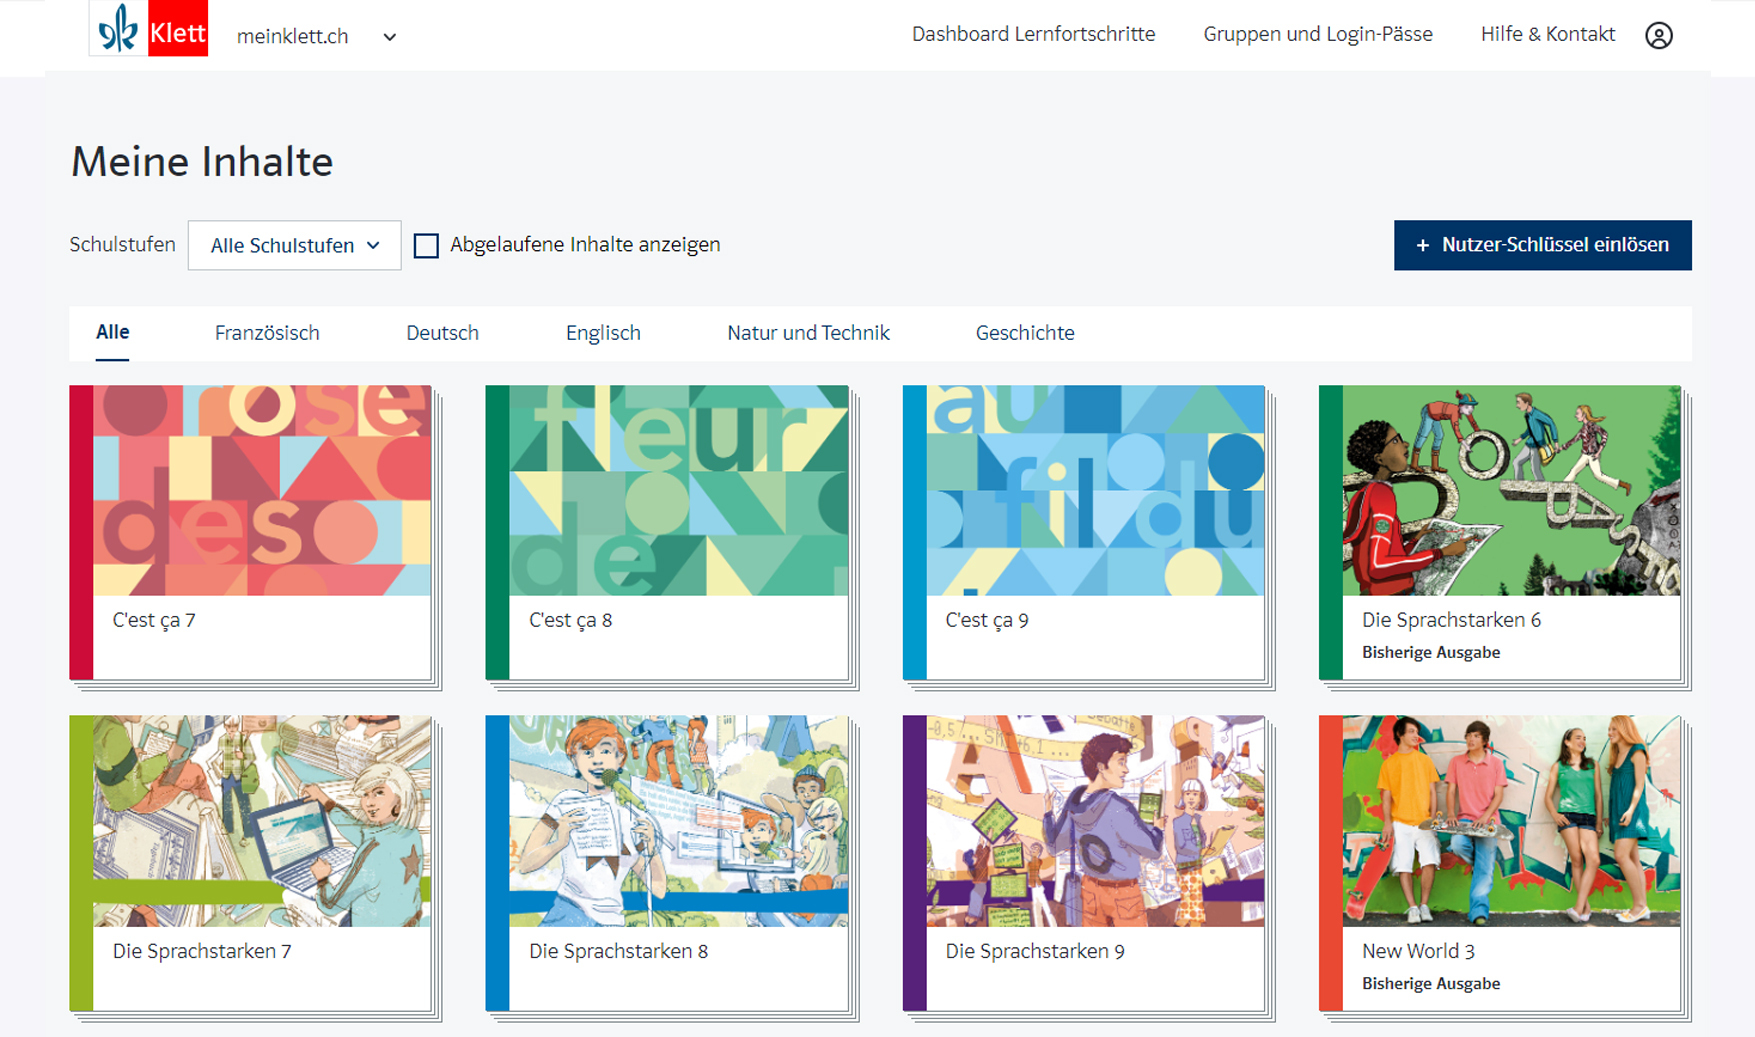Image resolution: width=1755 pixels, height=1037 pixels.
Task: Switch to Natur und Technik tab
Action: [x=808, y=333]
